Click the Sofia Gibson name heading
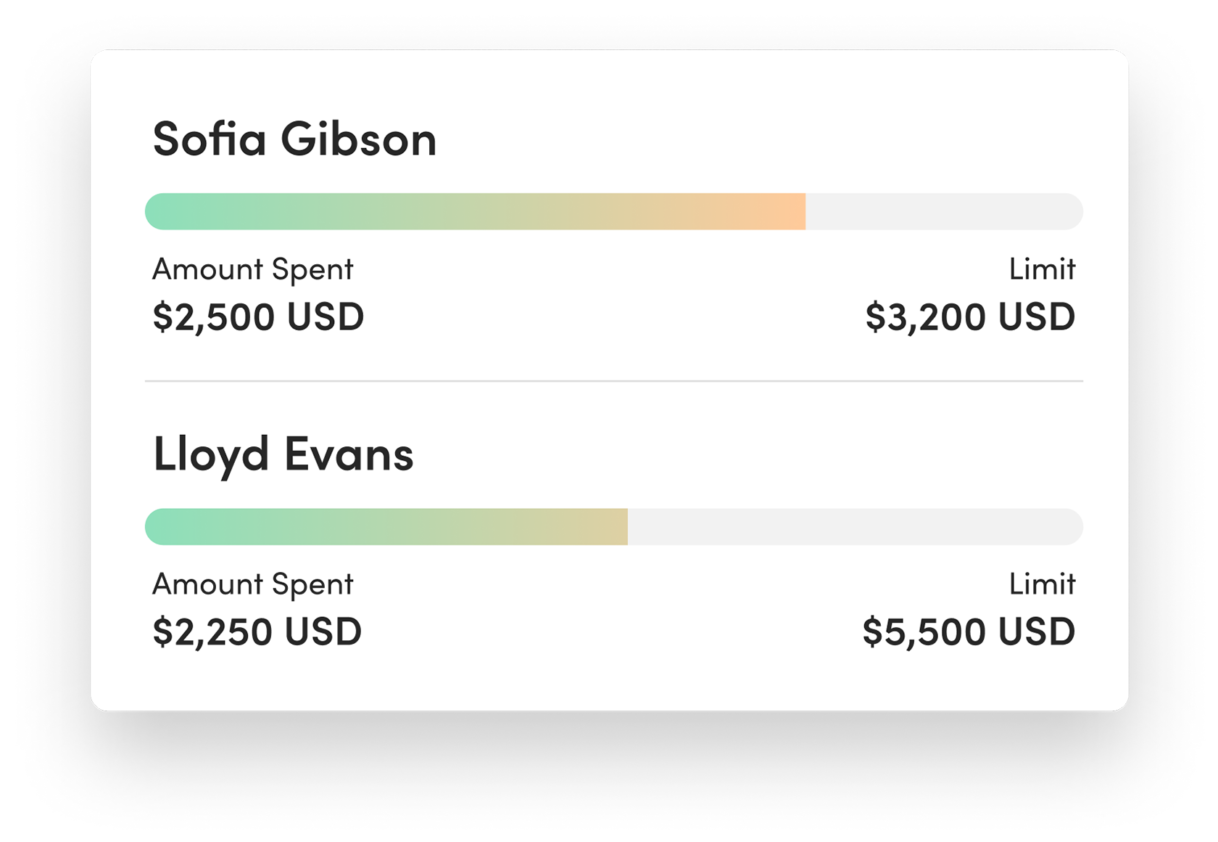1218x842 pixels. click(x=294, y=139)
